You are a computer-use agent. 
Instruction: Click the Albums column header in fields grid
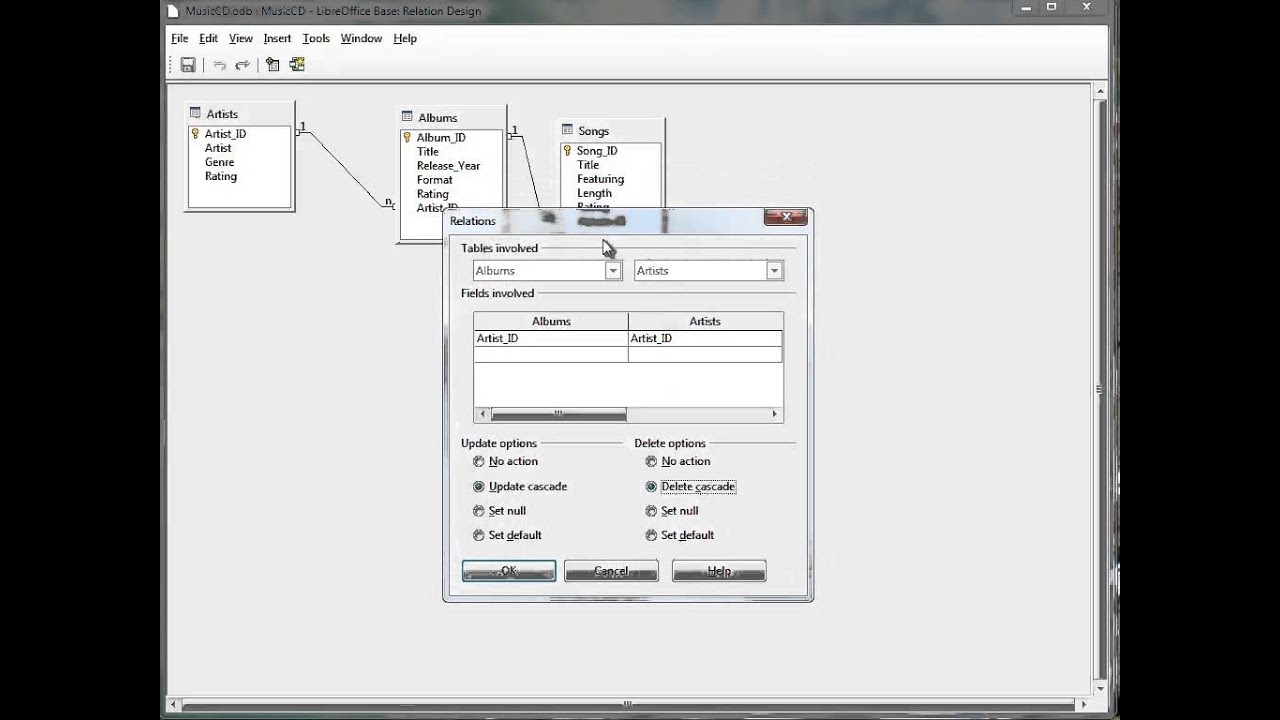(551, 321)
